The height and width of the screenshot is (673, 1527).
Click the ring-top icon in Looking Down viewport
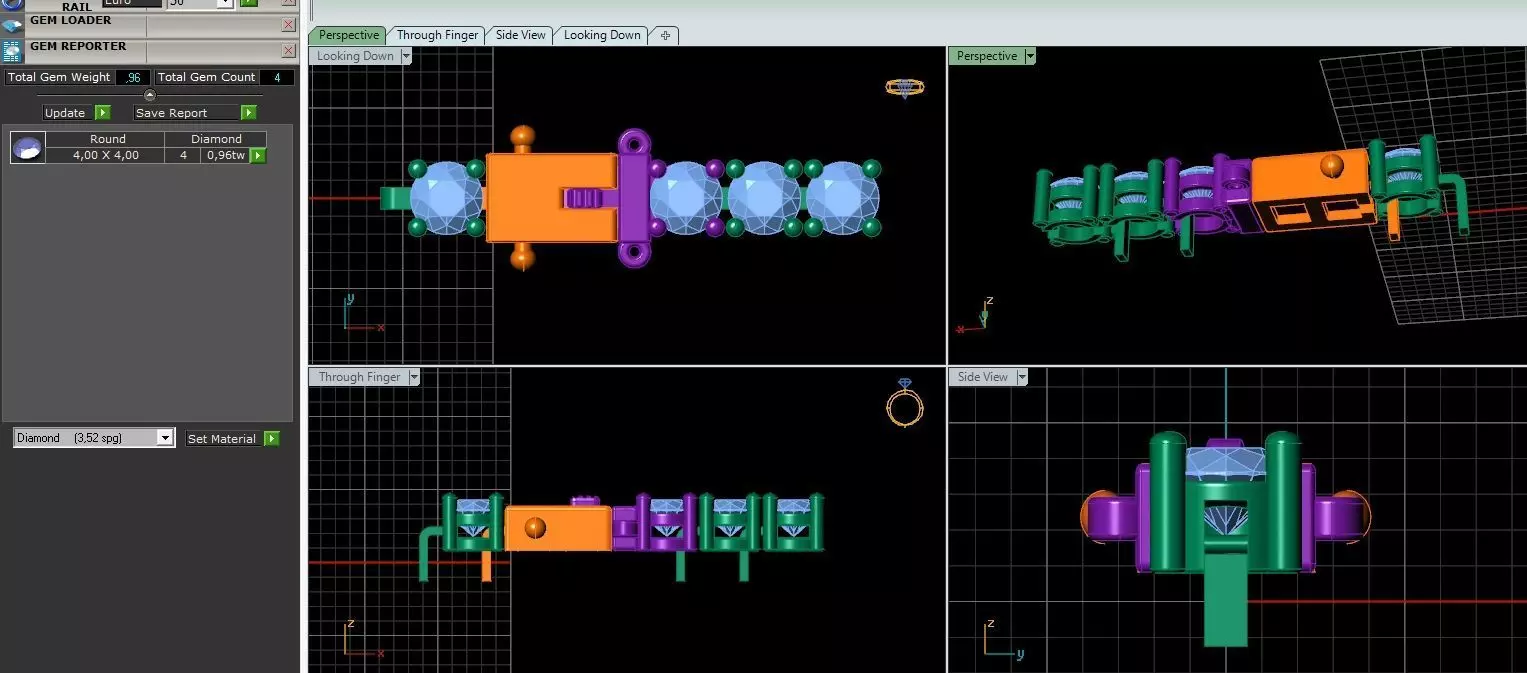tap(905, 88)
